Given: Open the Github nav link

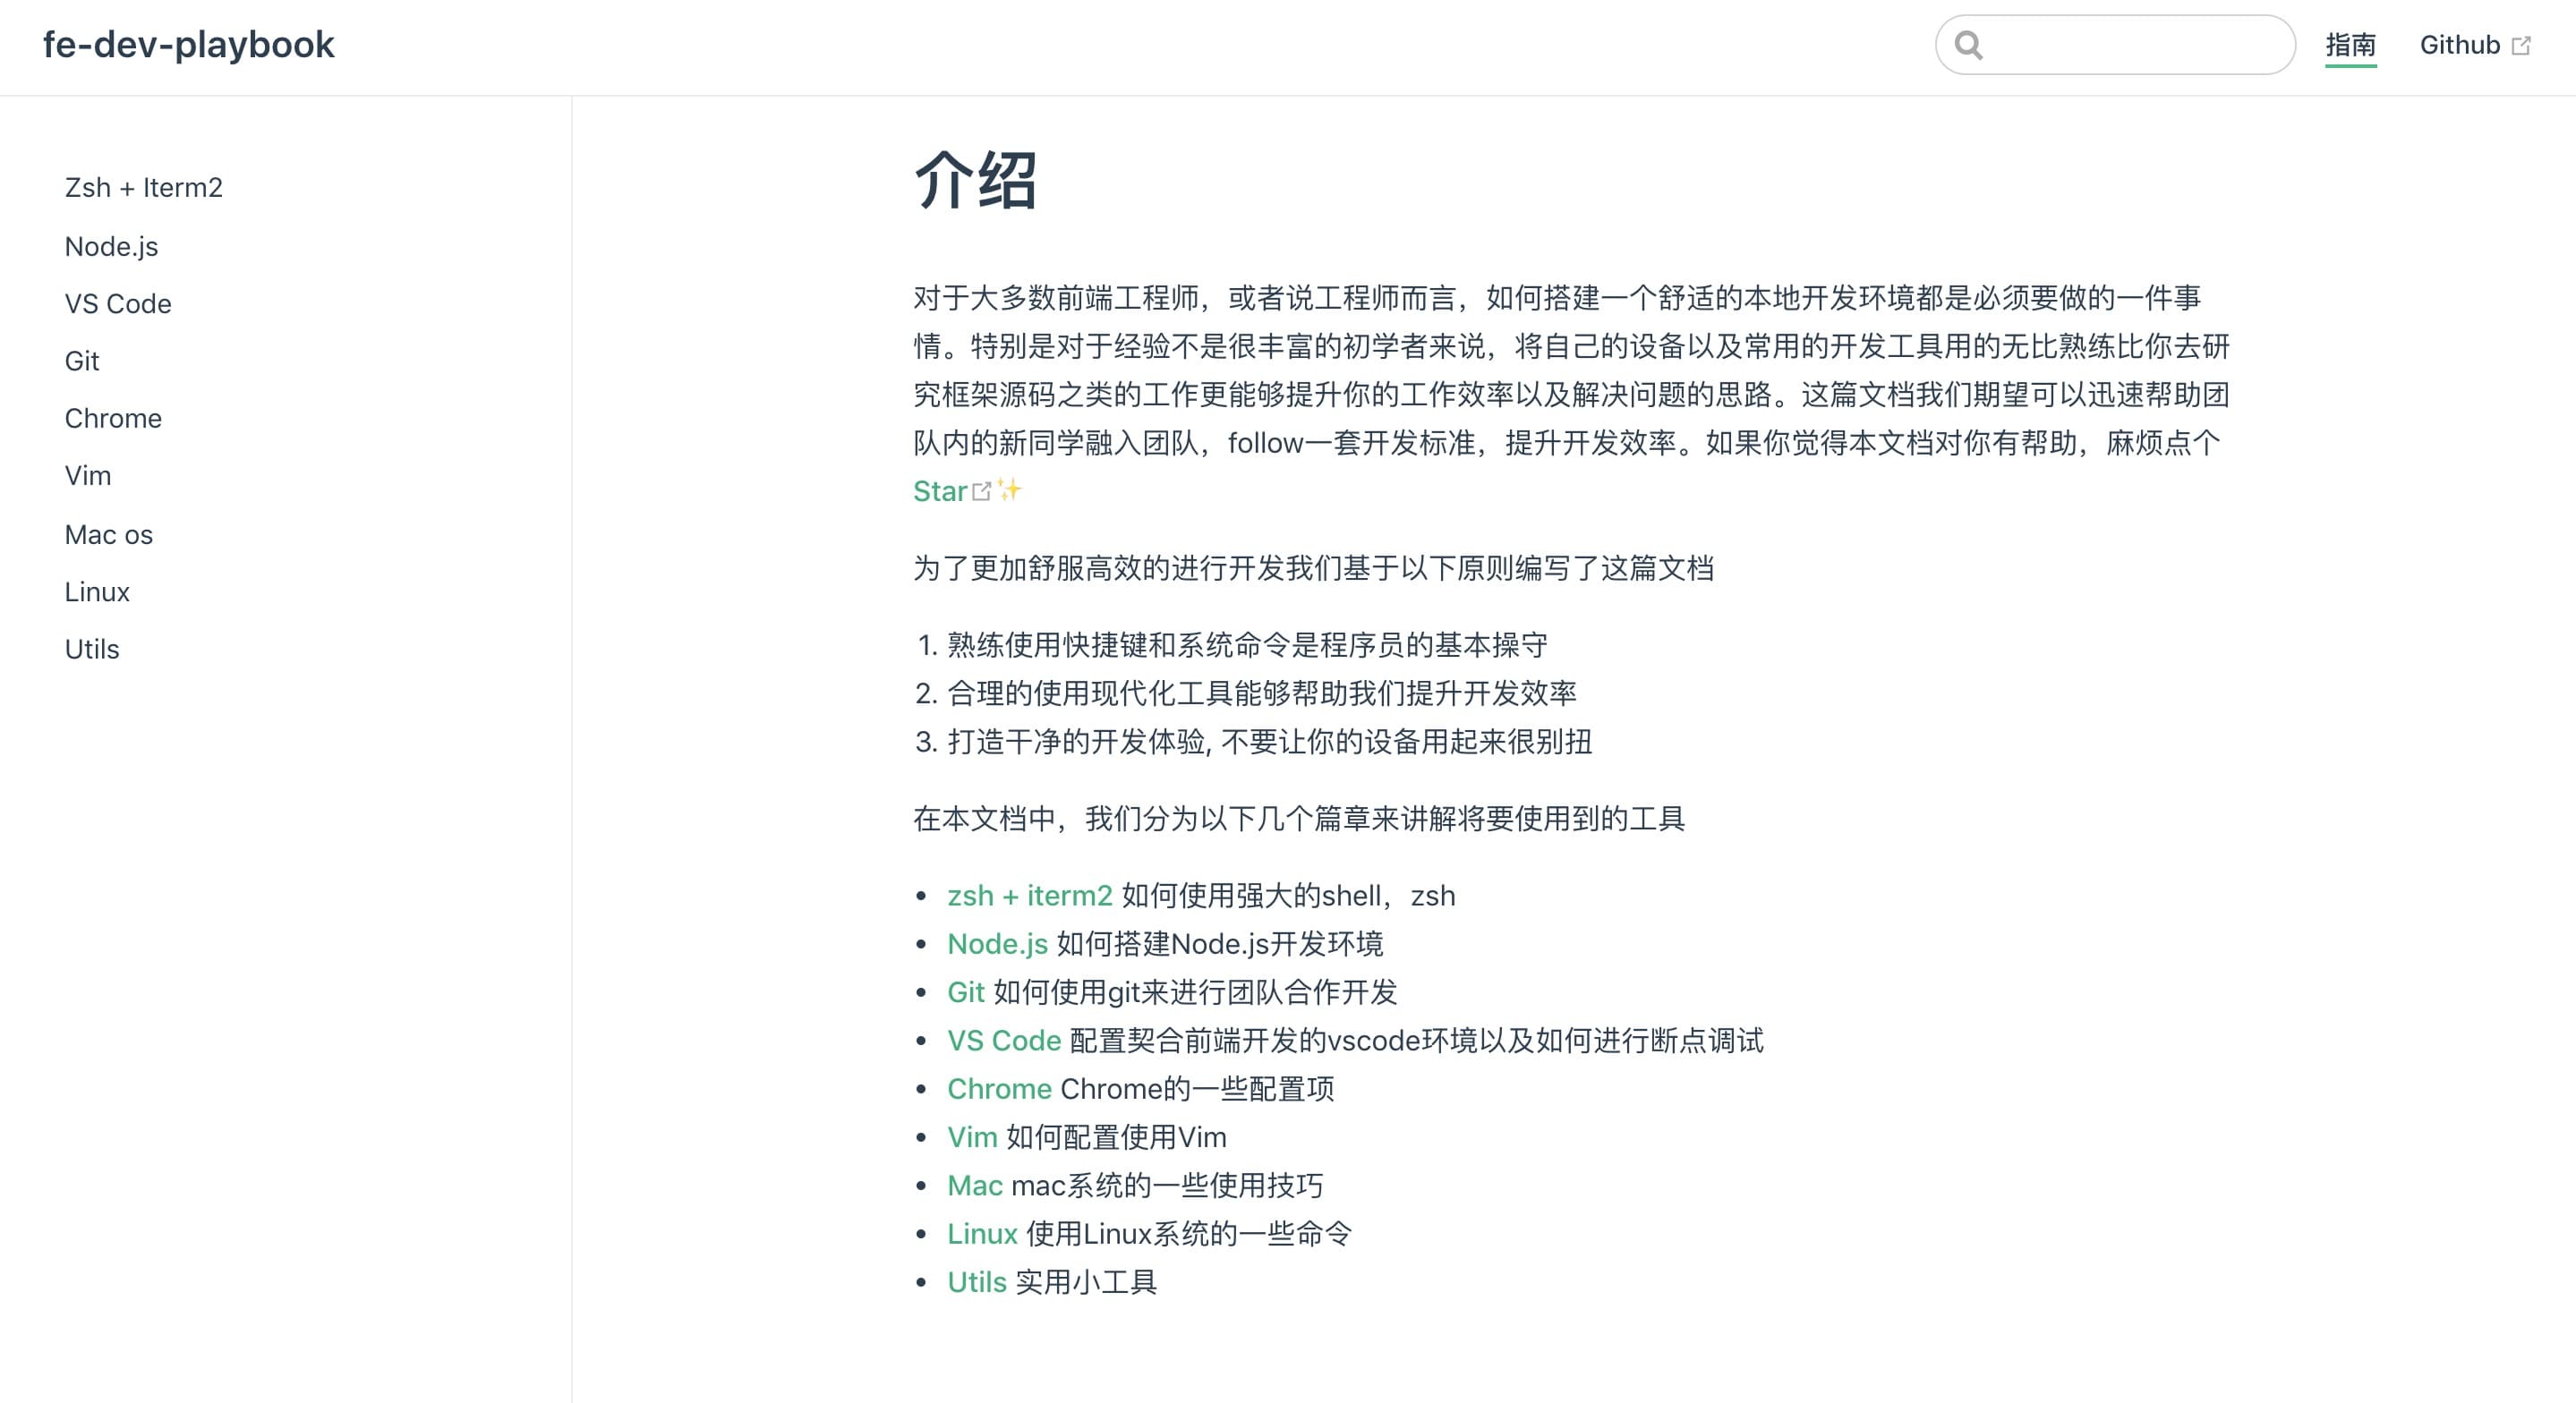Looking at the screenshot, I should [x=2459, y=45].
